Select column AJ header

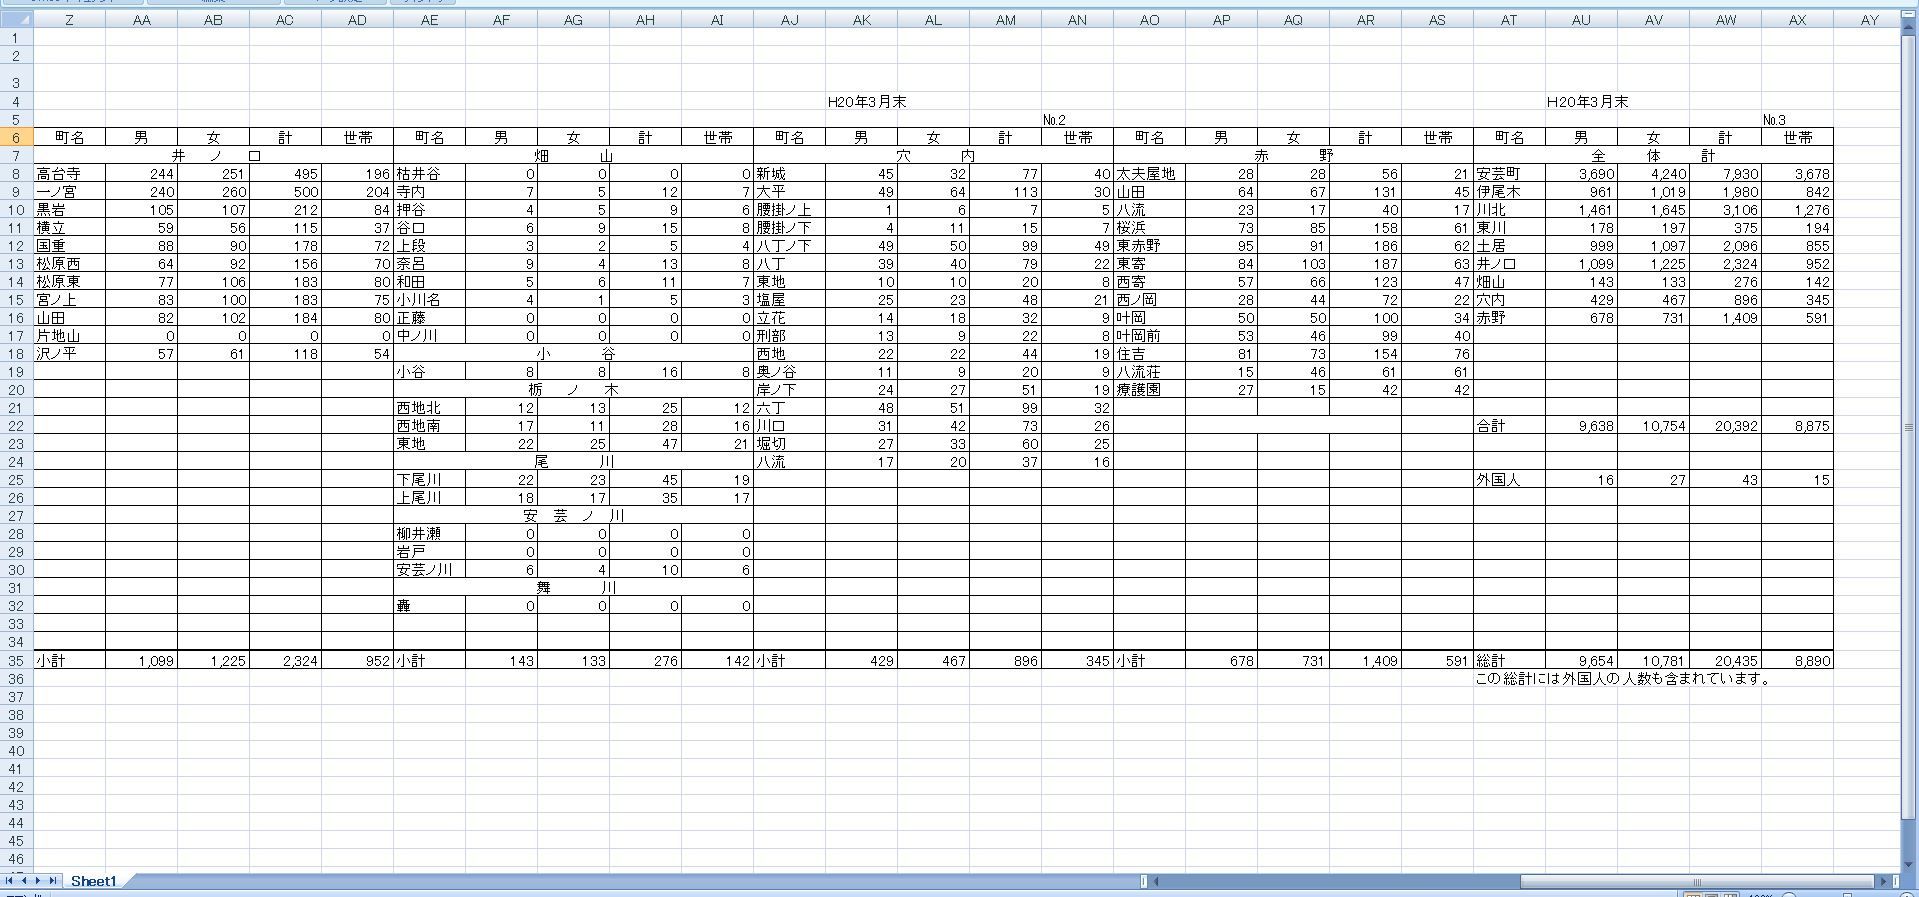coord(789,20)
